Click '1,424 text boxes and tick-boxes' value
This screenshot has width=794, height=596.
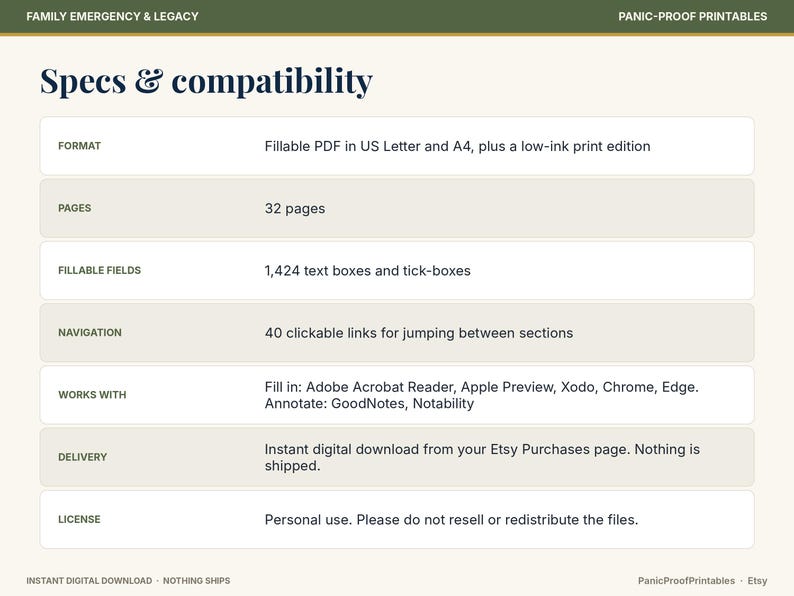pos(368,271)
